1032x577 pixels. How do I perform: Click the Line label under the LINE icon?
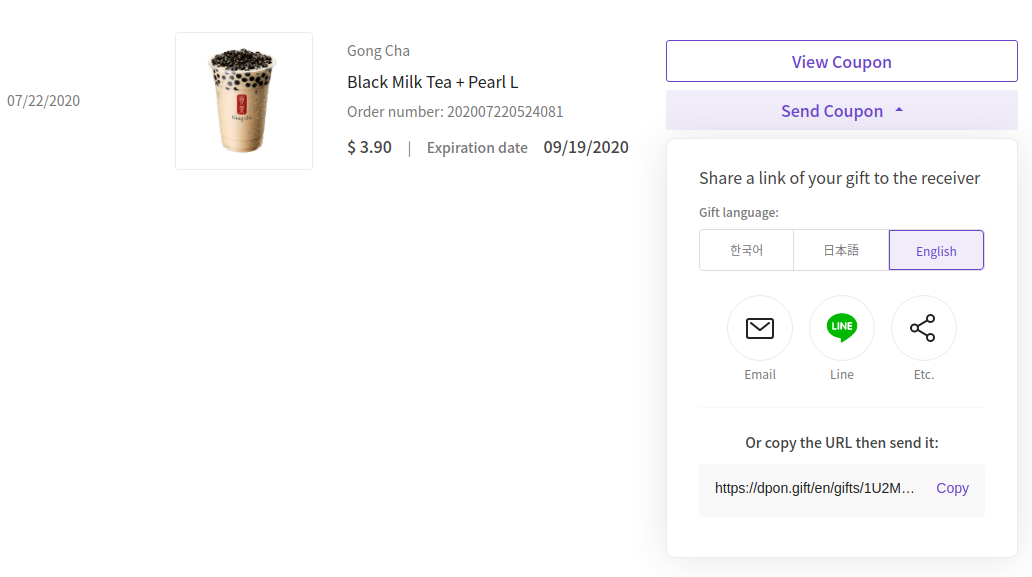pos(842,374)
